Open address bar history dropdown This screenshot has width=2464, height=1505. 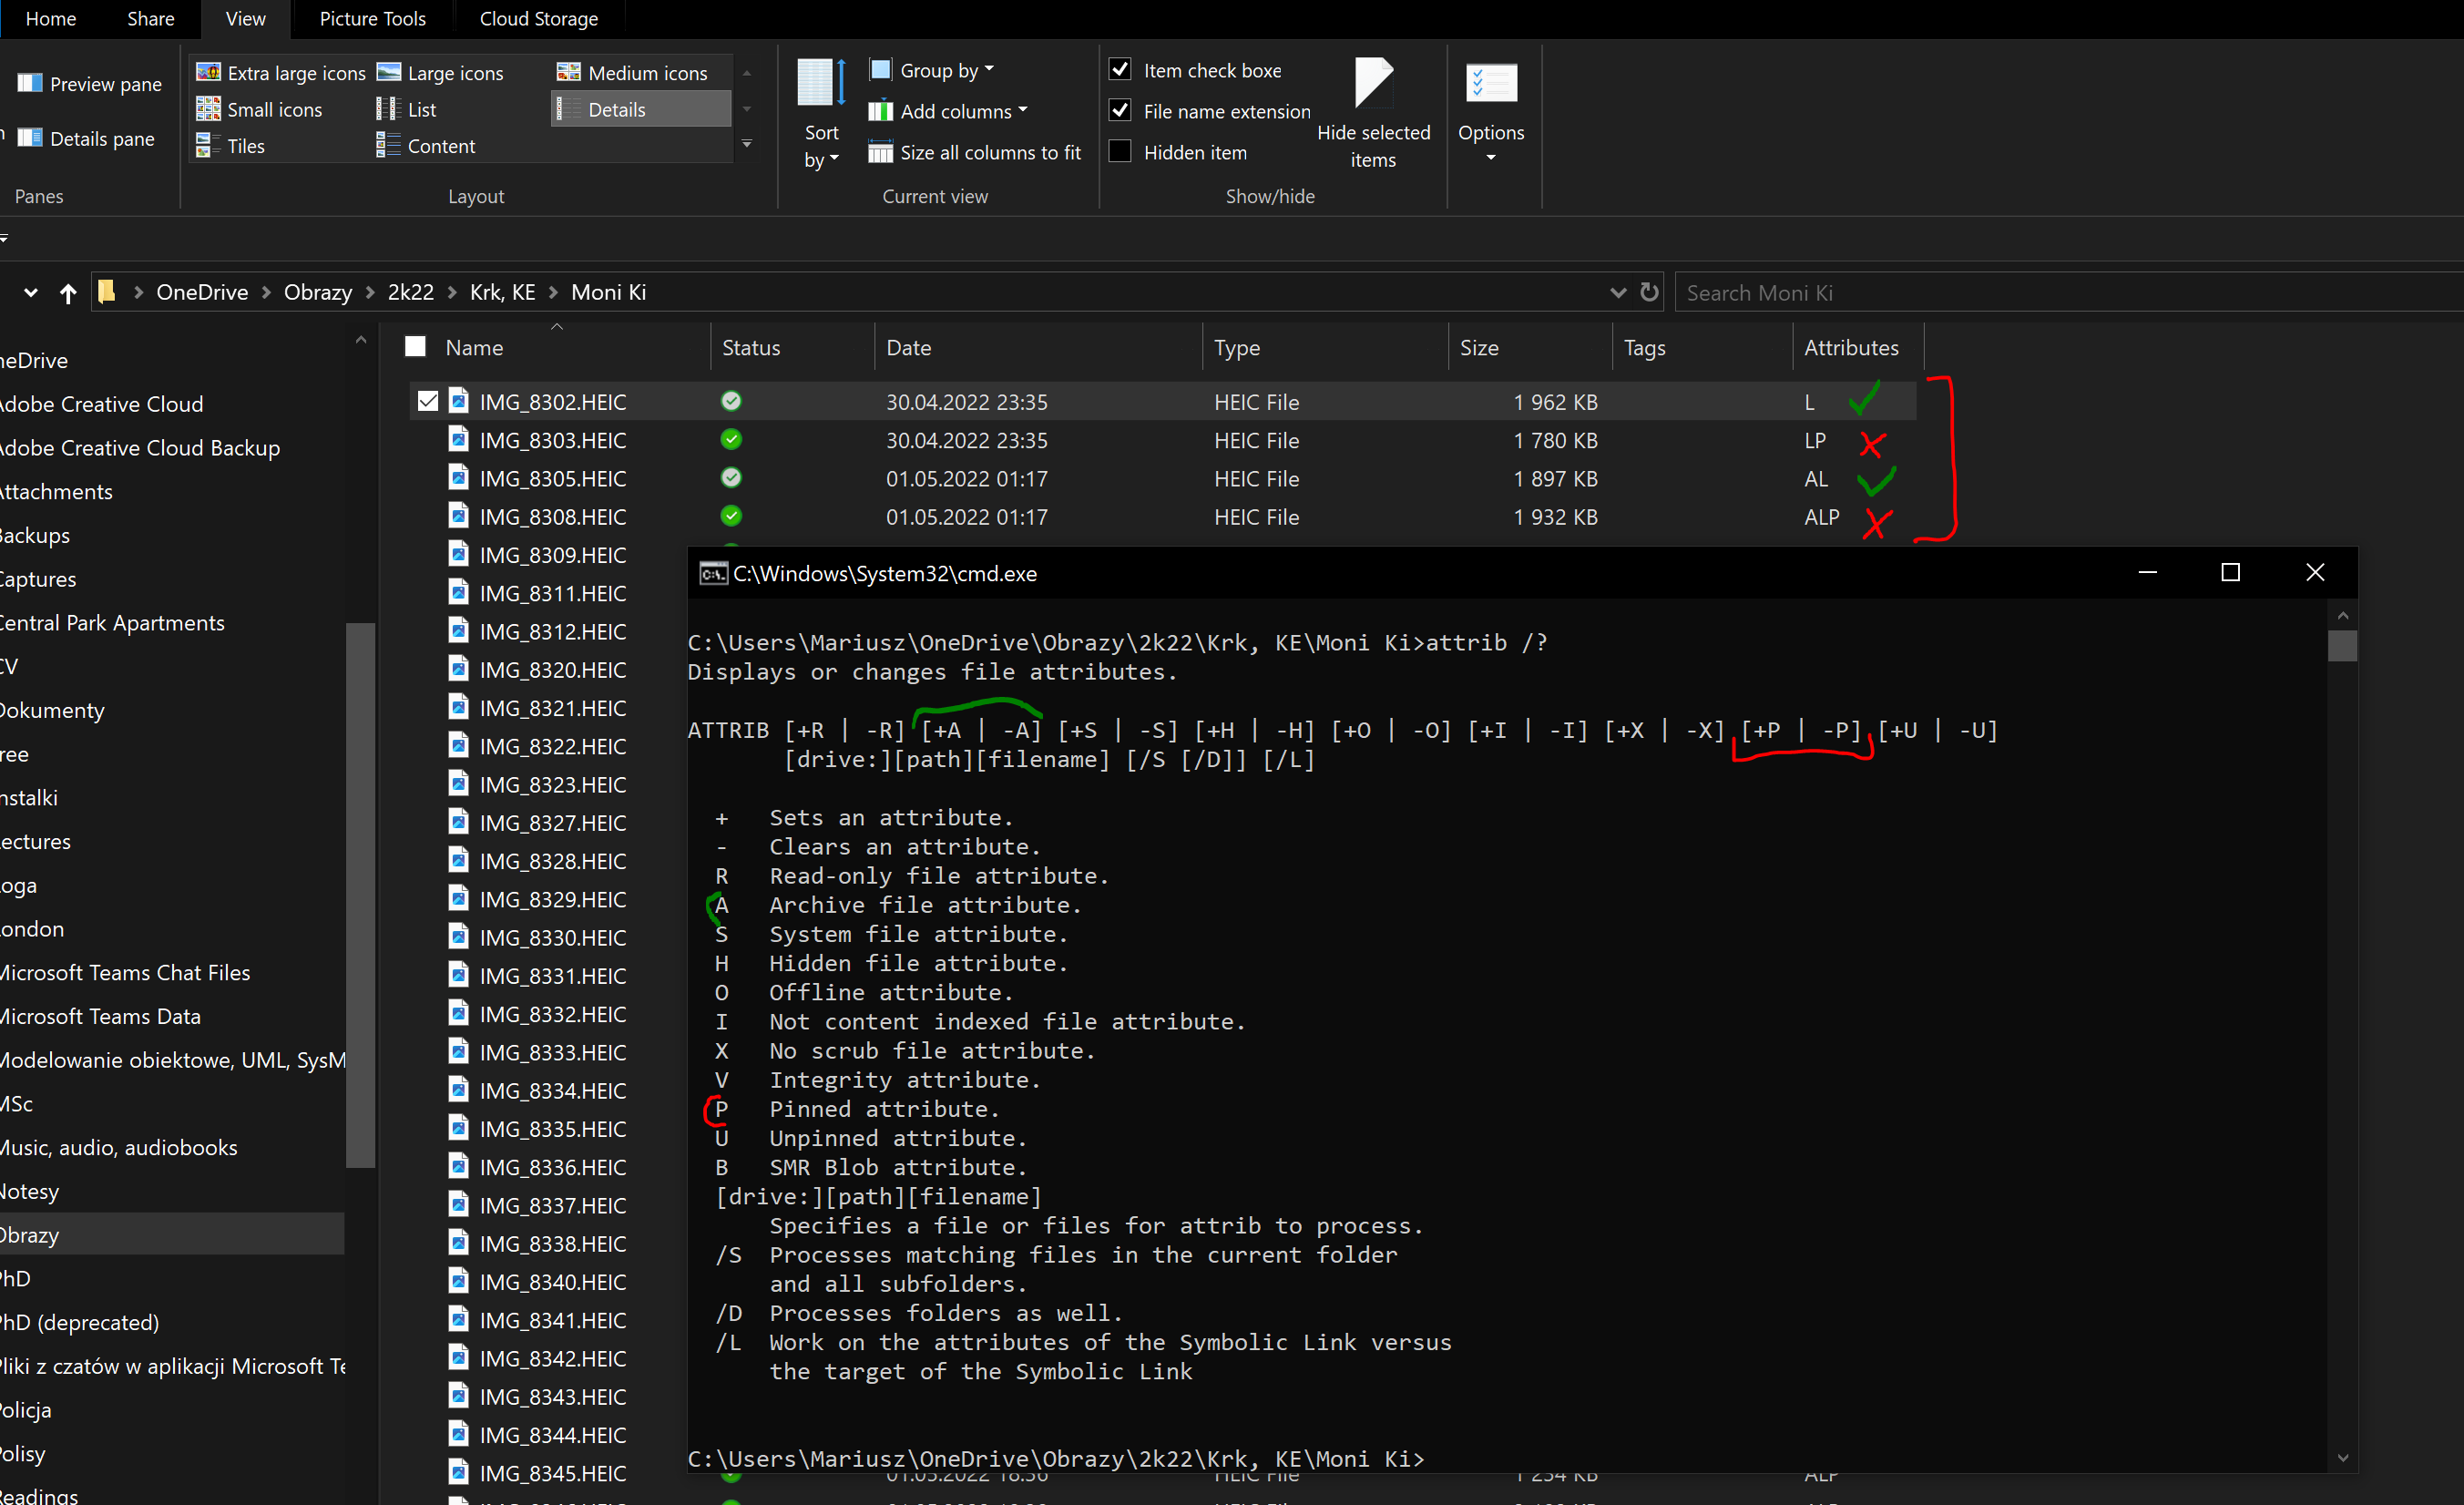[x=1618, y=292]
